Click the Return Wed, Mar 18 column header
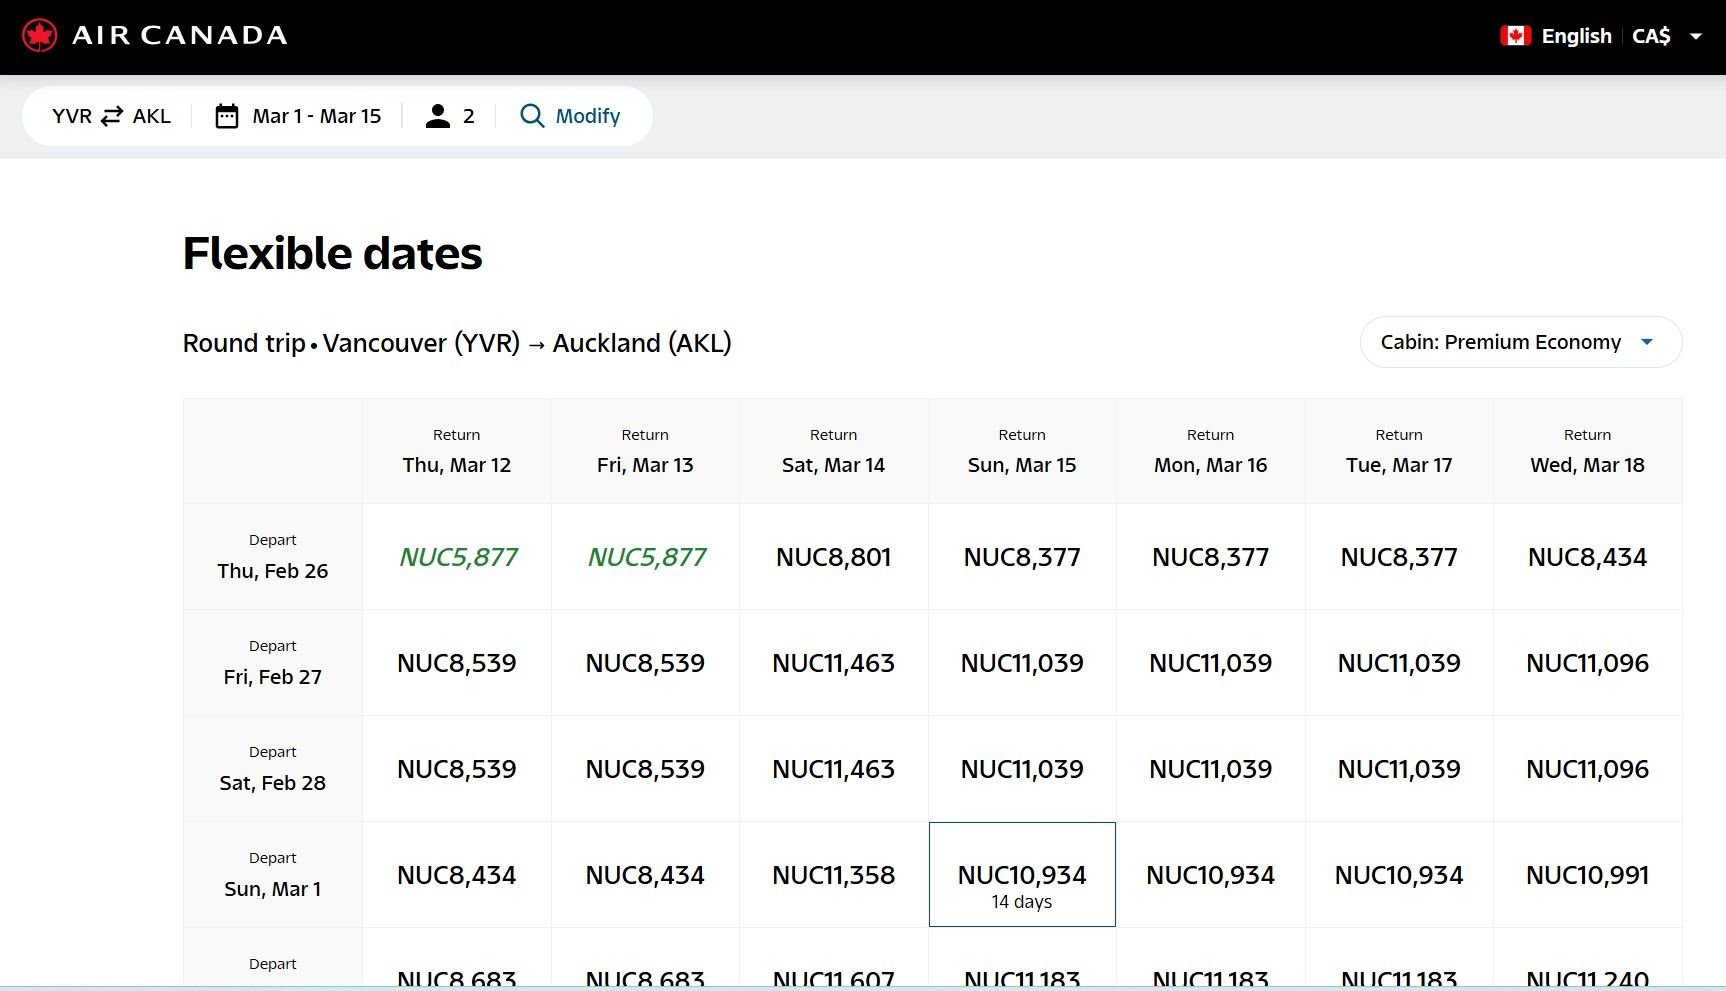Image resolution: width=1726 pixels, height=991 pixels. [1588, 451]
